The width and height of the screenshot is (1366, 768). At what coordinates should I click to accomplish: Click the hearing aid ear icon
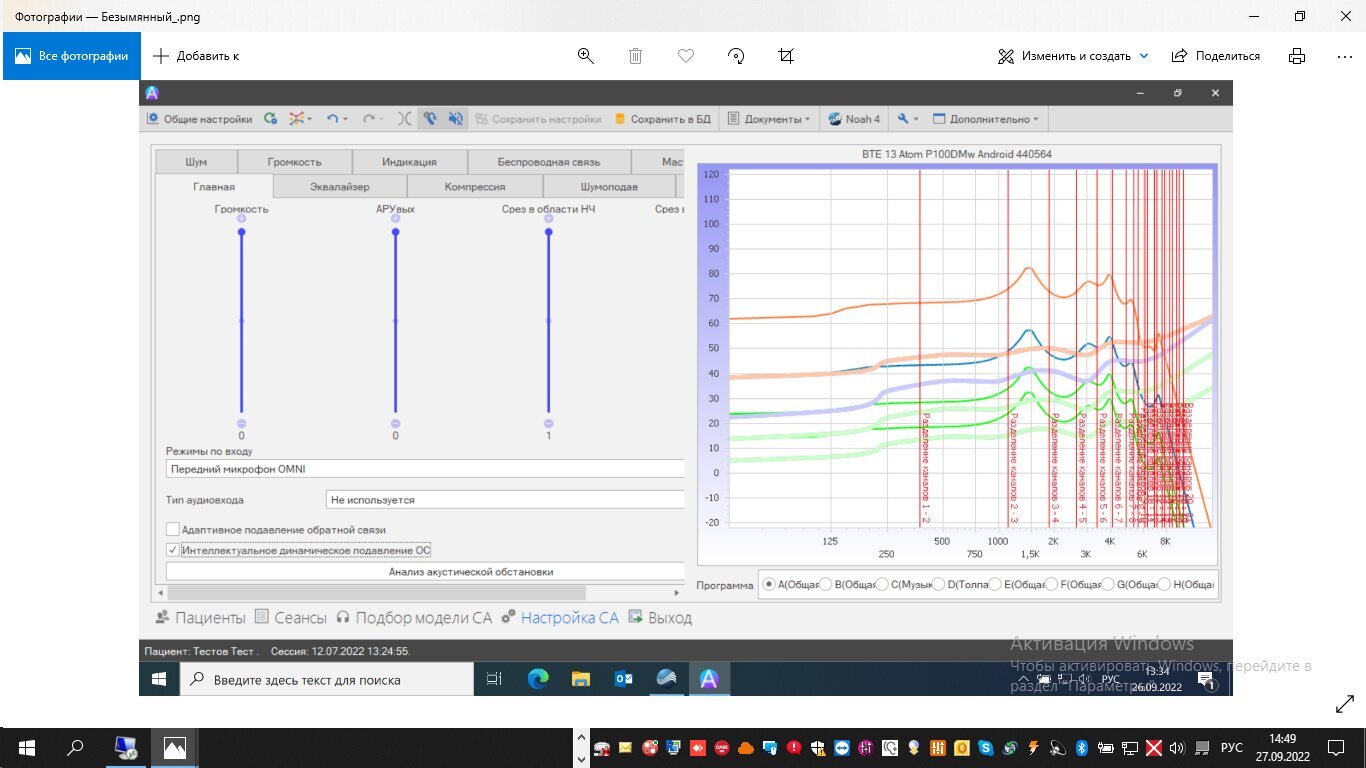429,119
